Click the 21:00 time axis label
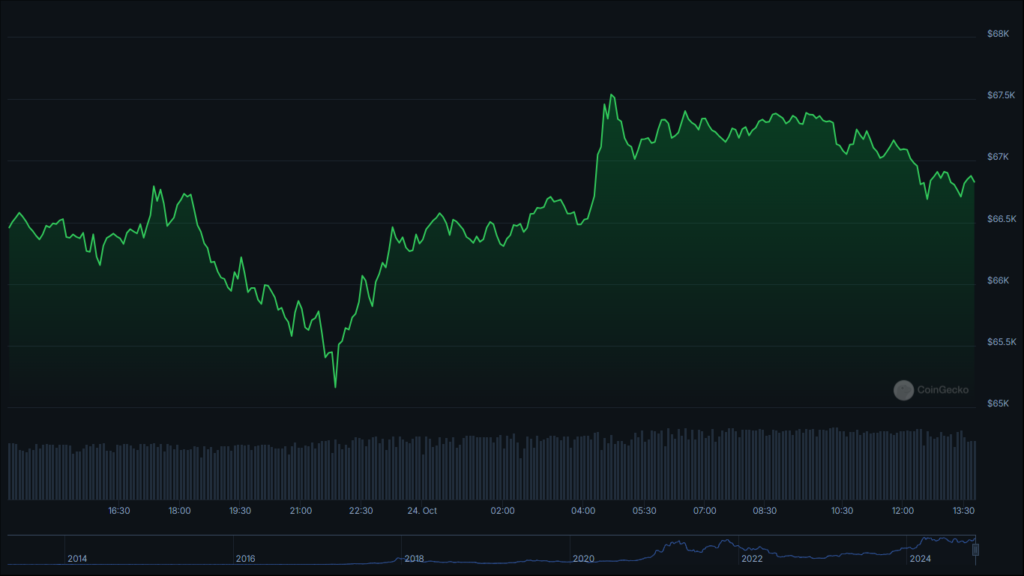Screen dimensions: 1024x576 (x=300, y=511)
